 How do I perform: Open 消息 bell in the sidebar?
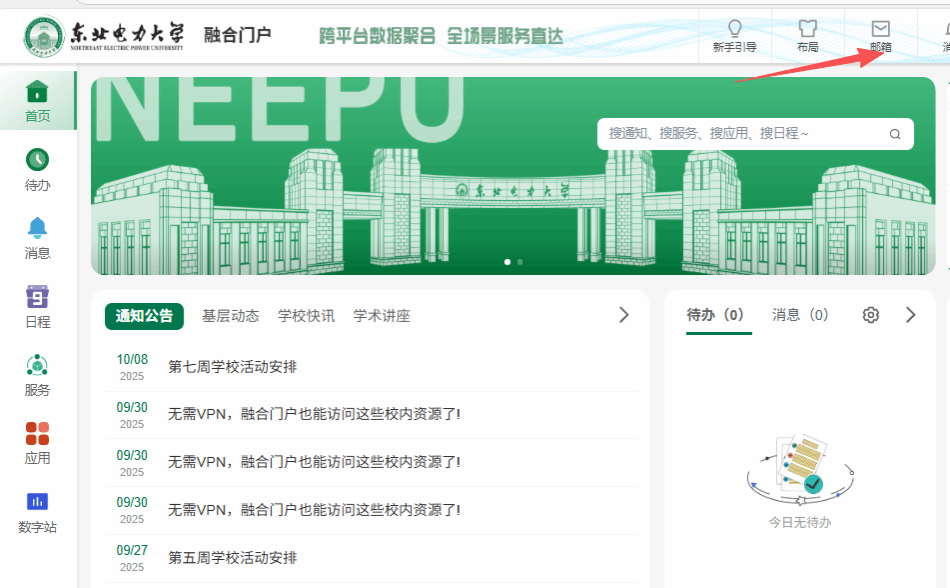(37, 238)
